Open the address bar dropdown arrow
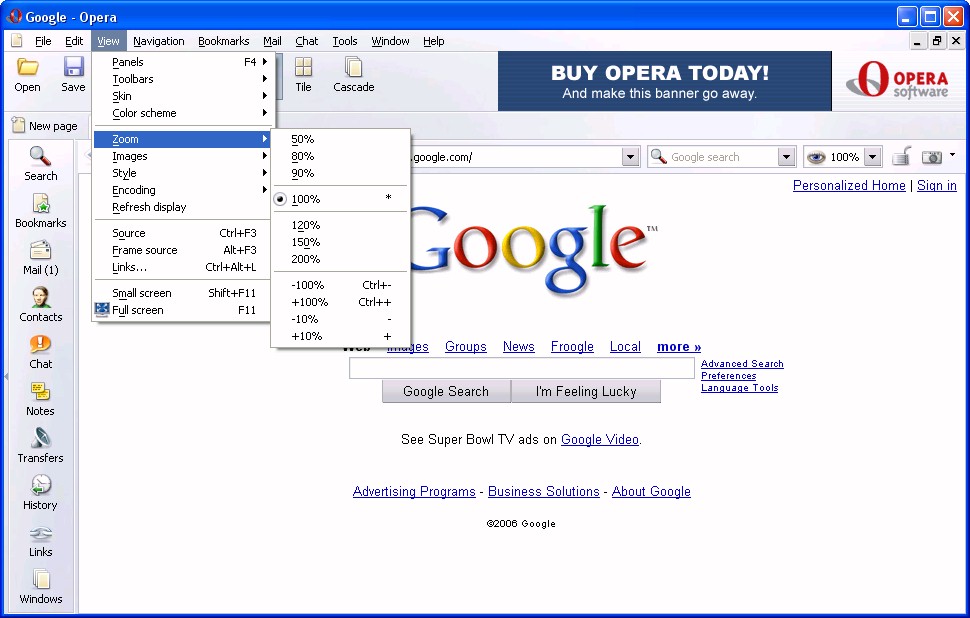Image resolution: width=970 pixels, height=618 pixels. coord(630,157)
